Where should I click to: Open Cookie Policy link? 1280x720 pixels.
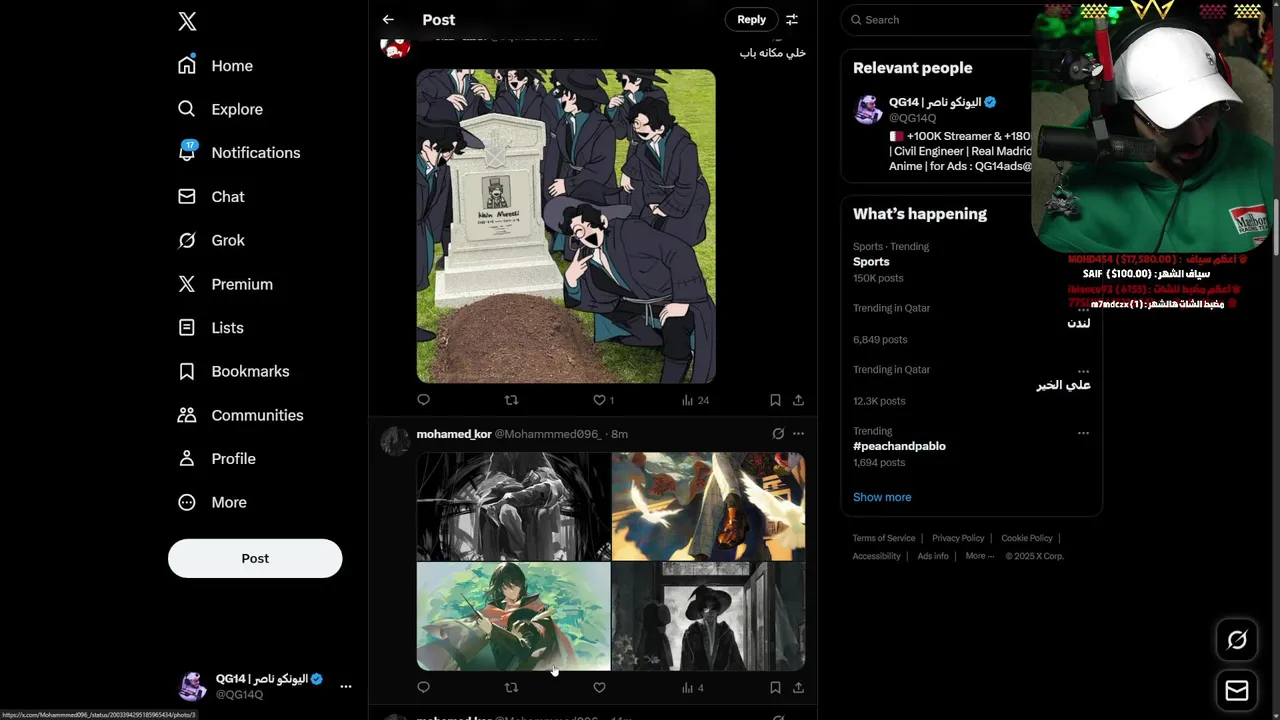1027,538
